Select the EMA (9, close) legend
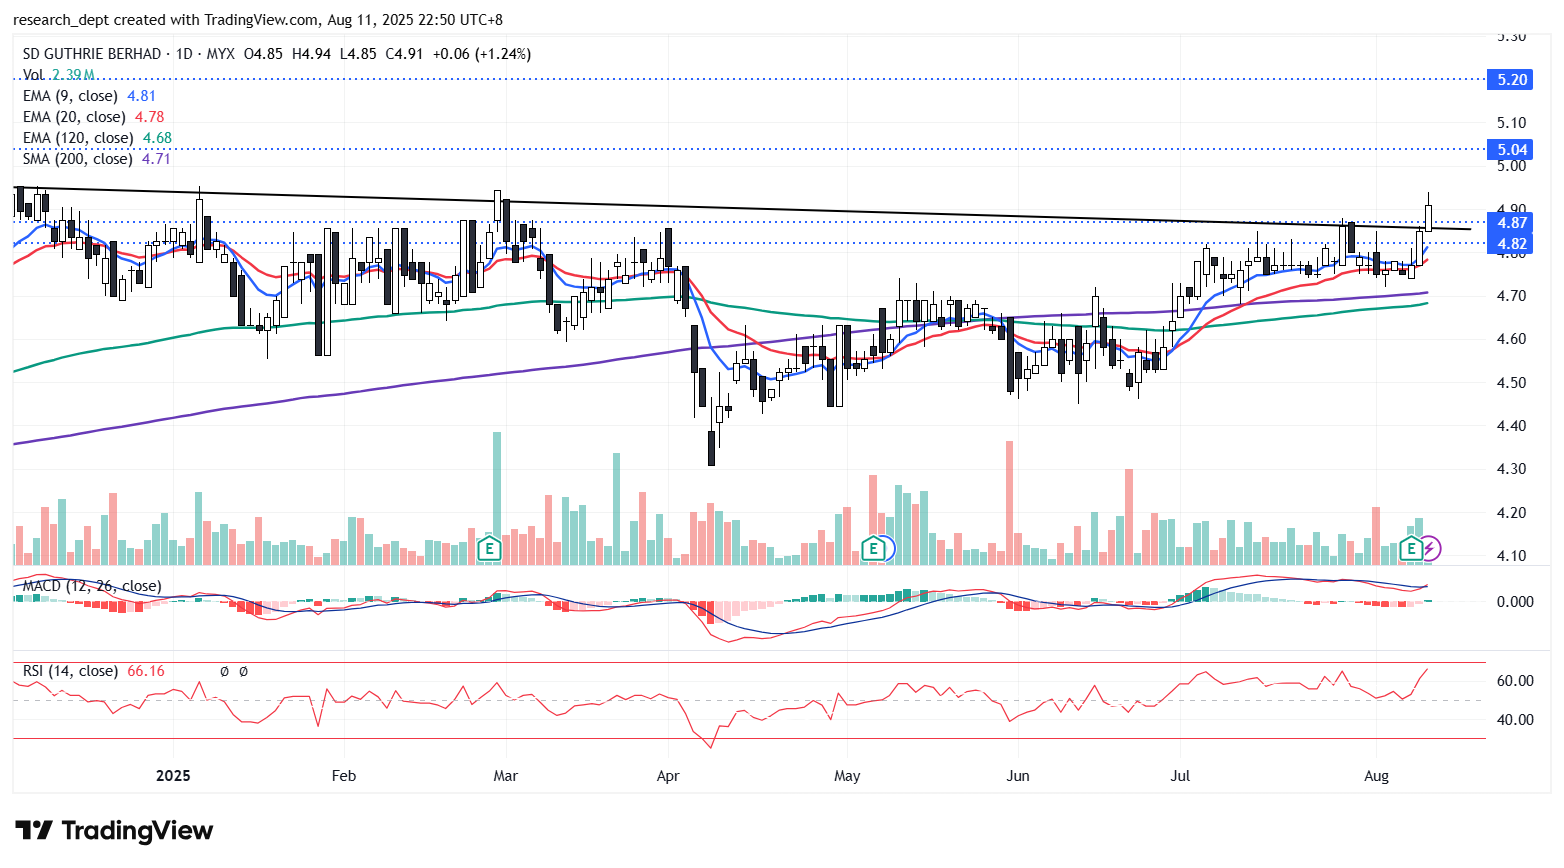This screenshot has height=868, width=1564. coord(89,96)
